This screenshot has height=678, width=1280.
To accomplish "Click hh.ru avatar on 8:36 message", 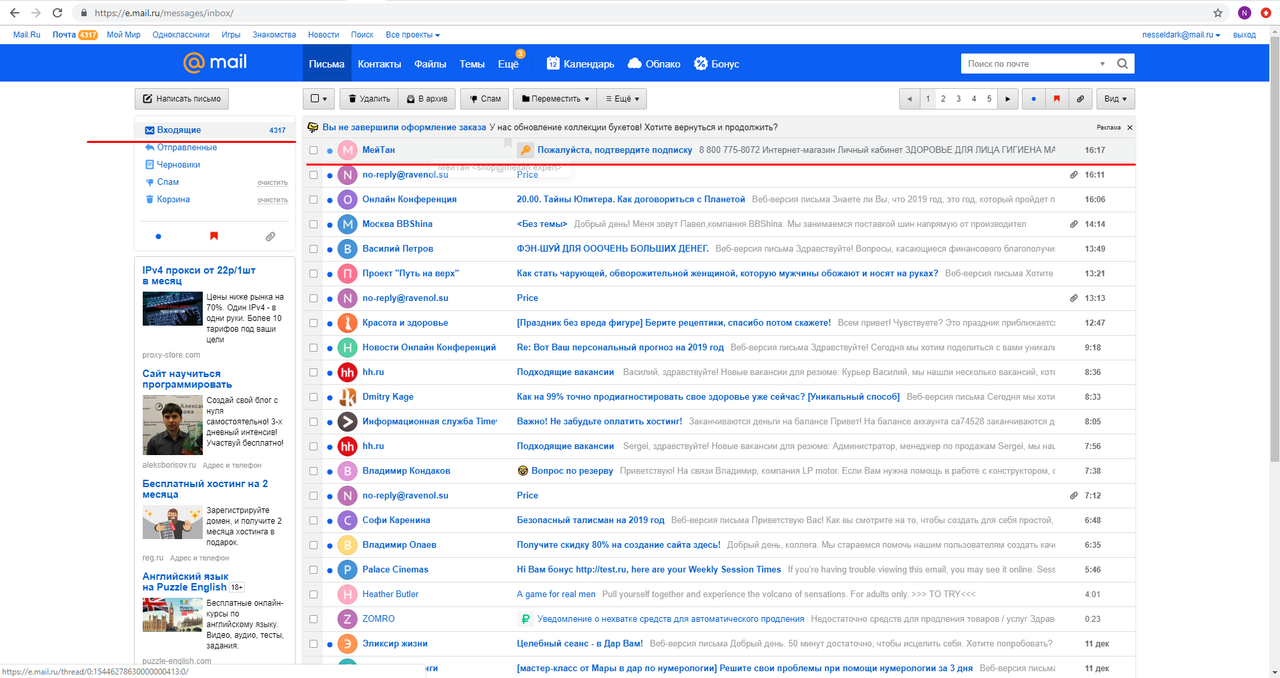I will pyautogui.click(x=348, y=372).
